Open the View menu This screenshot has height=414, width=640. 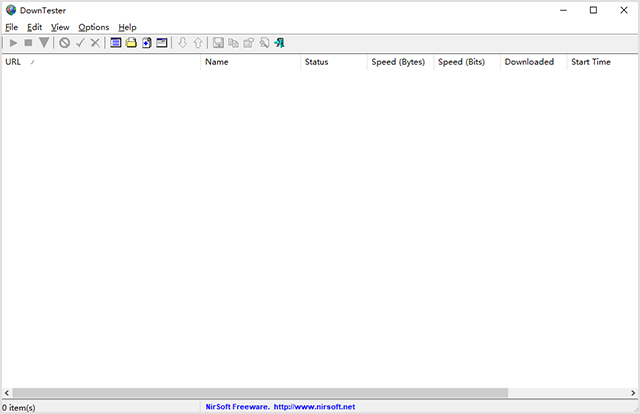coord(60,27)
